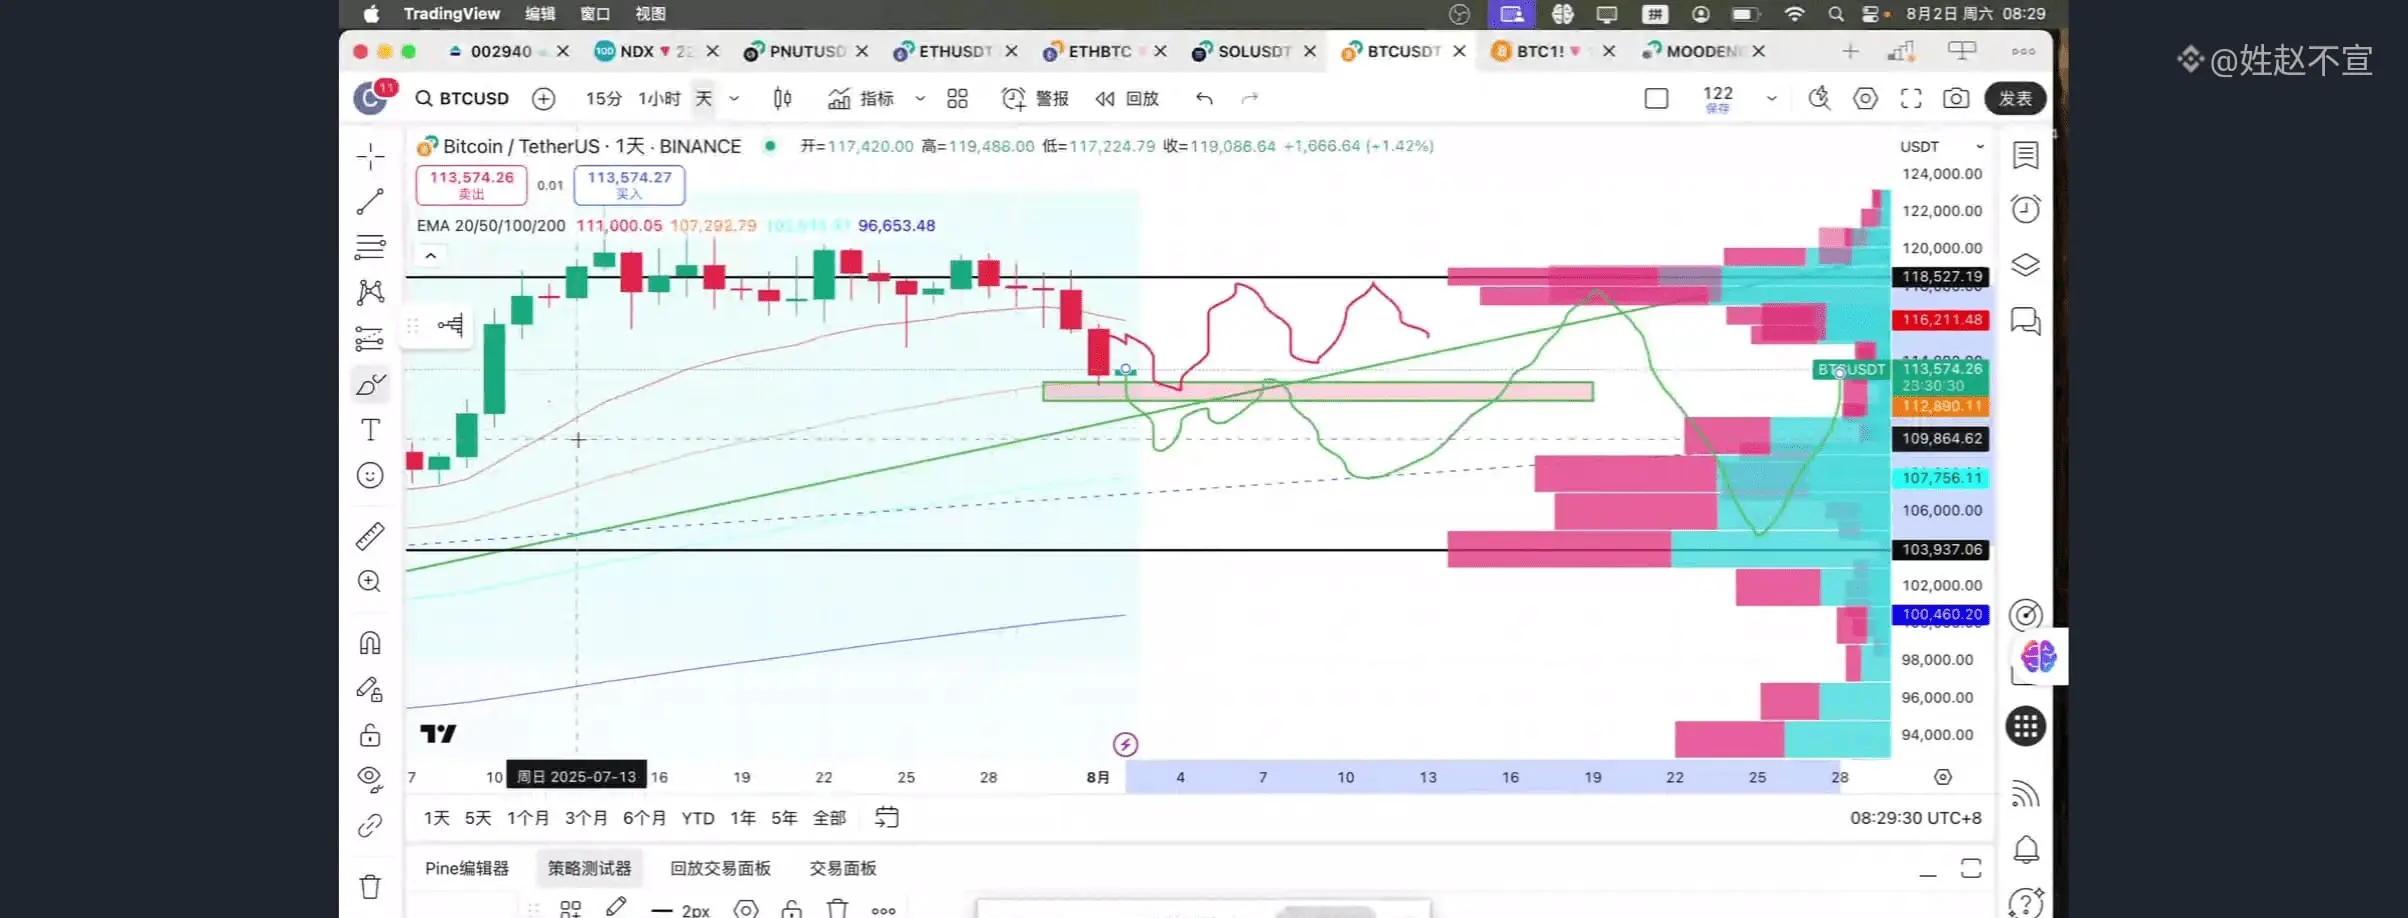Take a chart snapshot with camera icon

point(1956,98)
